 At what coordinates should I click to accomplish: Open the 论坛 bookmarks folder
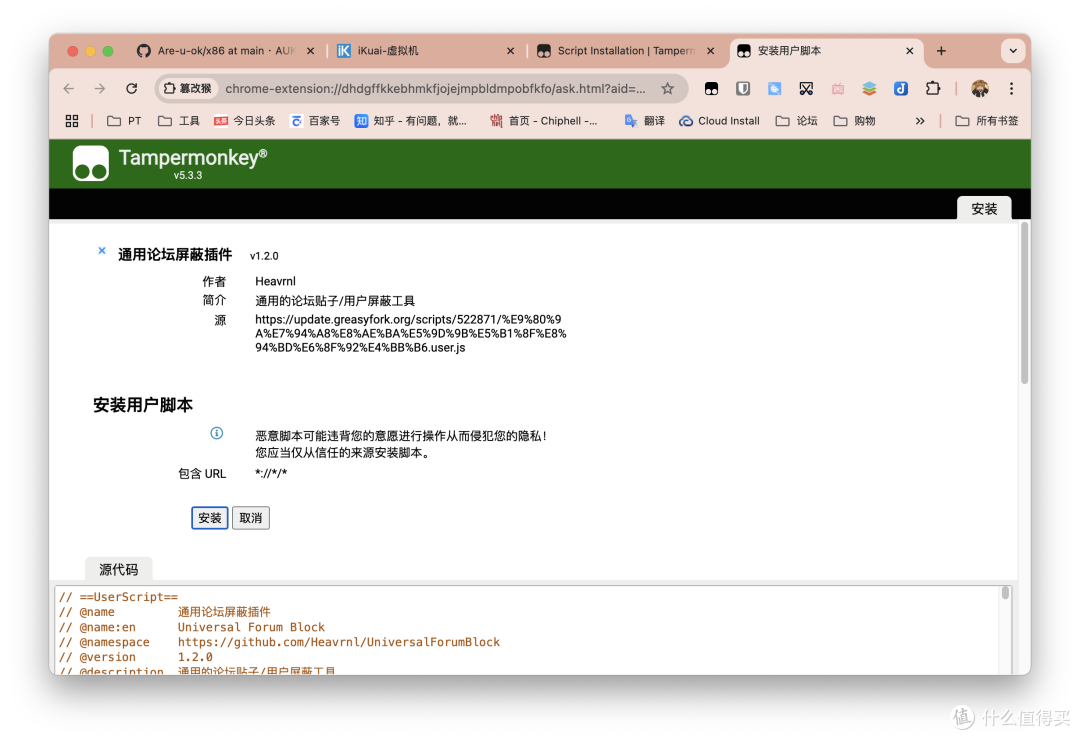[x=796, y=121]
